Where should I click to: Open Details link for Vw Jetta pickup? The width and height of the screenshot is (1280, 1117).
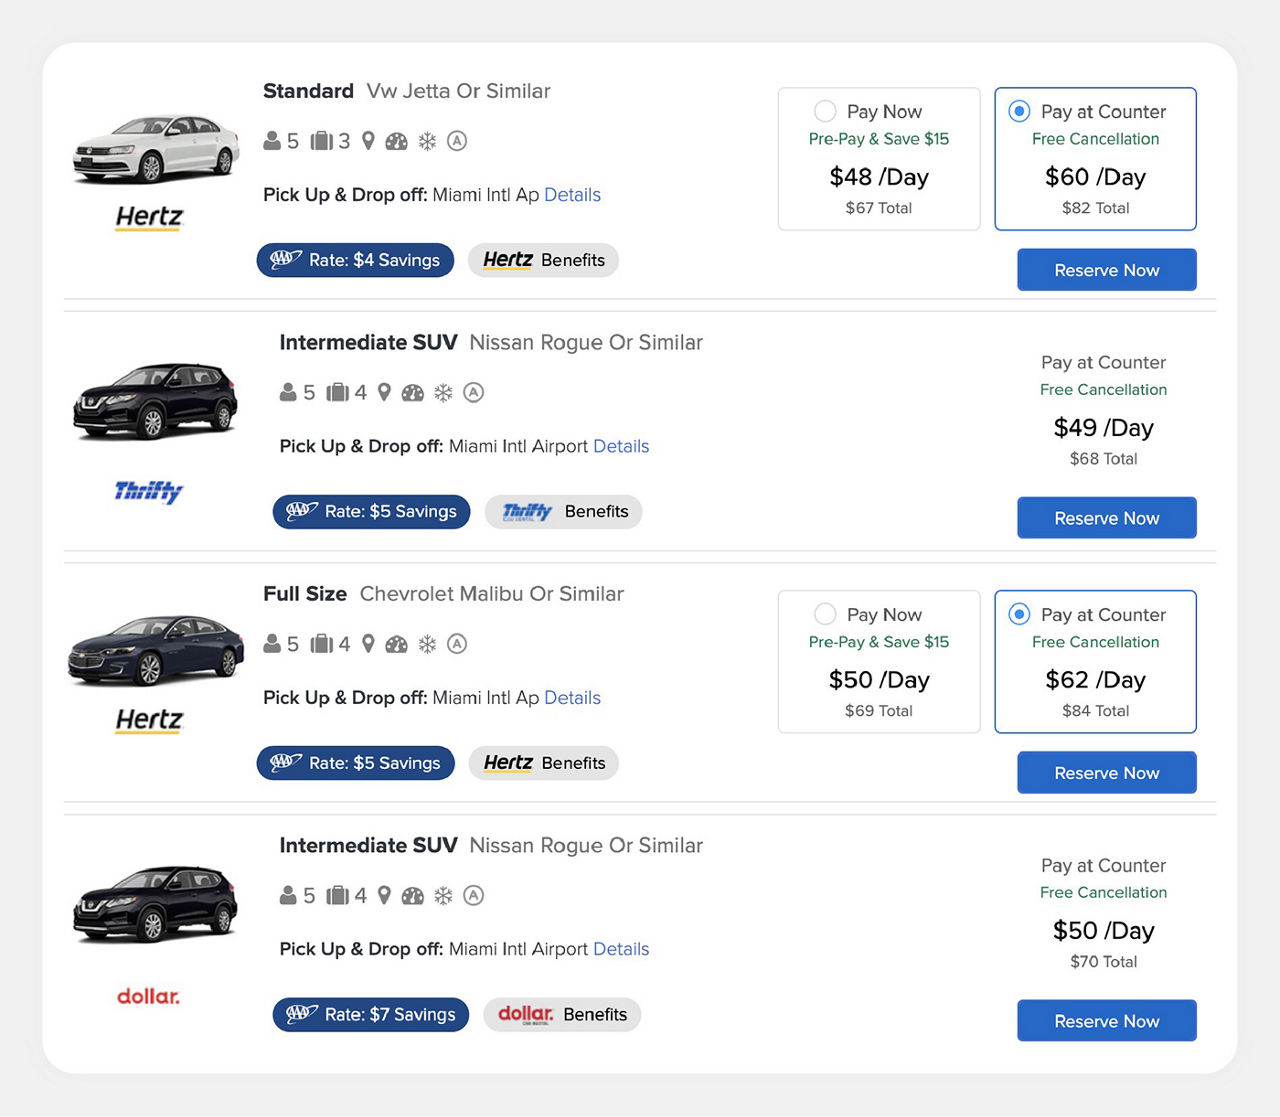(x=572, y=195)
